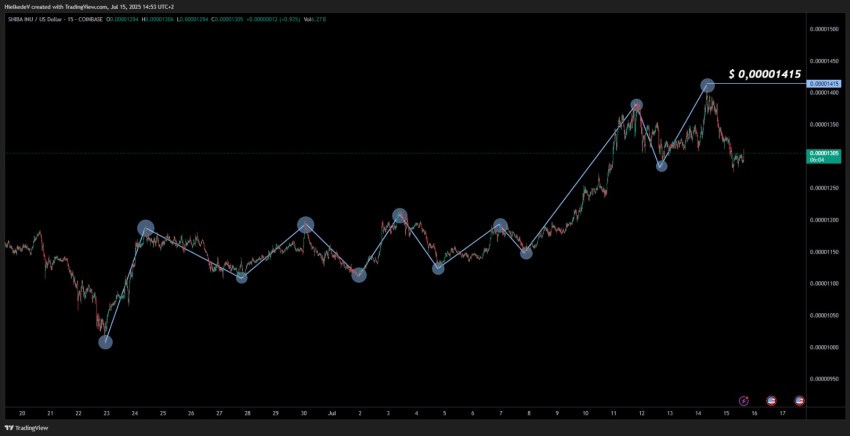Click the open value O0.00001294 in the legend
The width and height of the screenshot is (850, 436).
coord(121,19)
